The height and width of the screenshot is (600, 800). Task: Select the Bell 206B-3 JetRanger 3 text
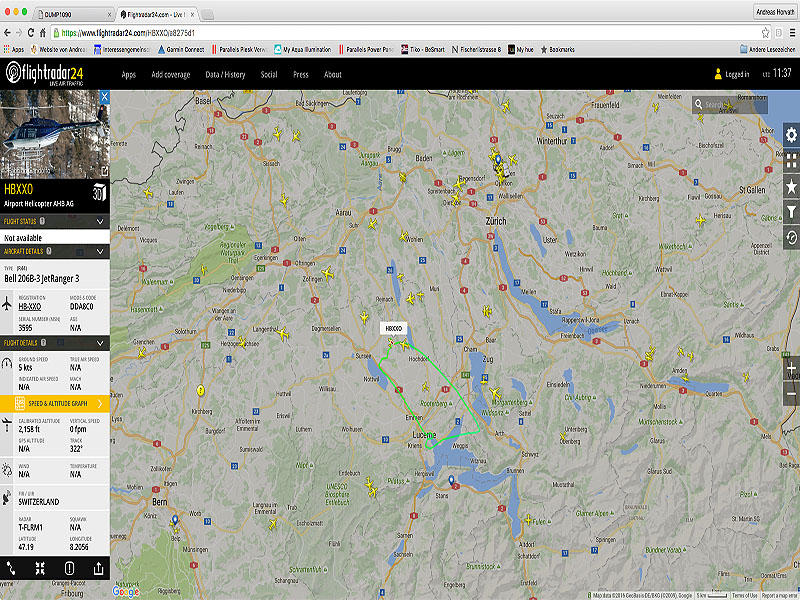[42, 279]
